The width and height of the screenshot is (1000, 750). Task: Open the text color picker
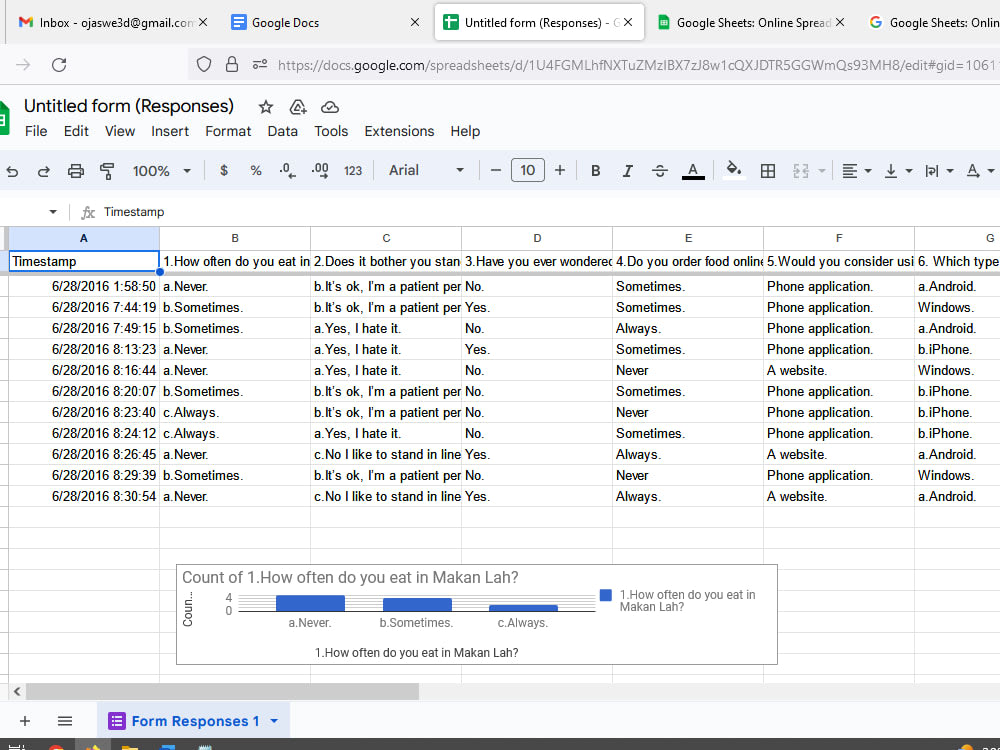tap(693, 171)
